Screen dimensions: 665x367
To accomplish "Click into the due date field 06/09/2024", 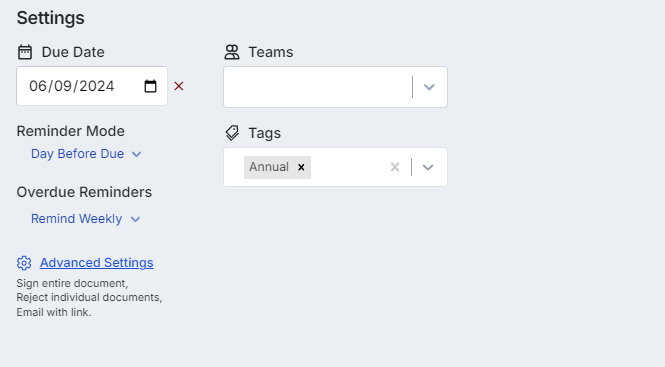I will point(92,86).
